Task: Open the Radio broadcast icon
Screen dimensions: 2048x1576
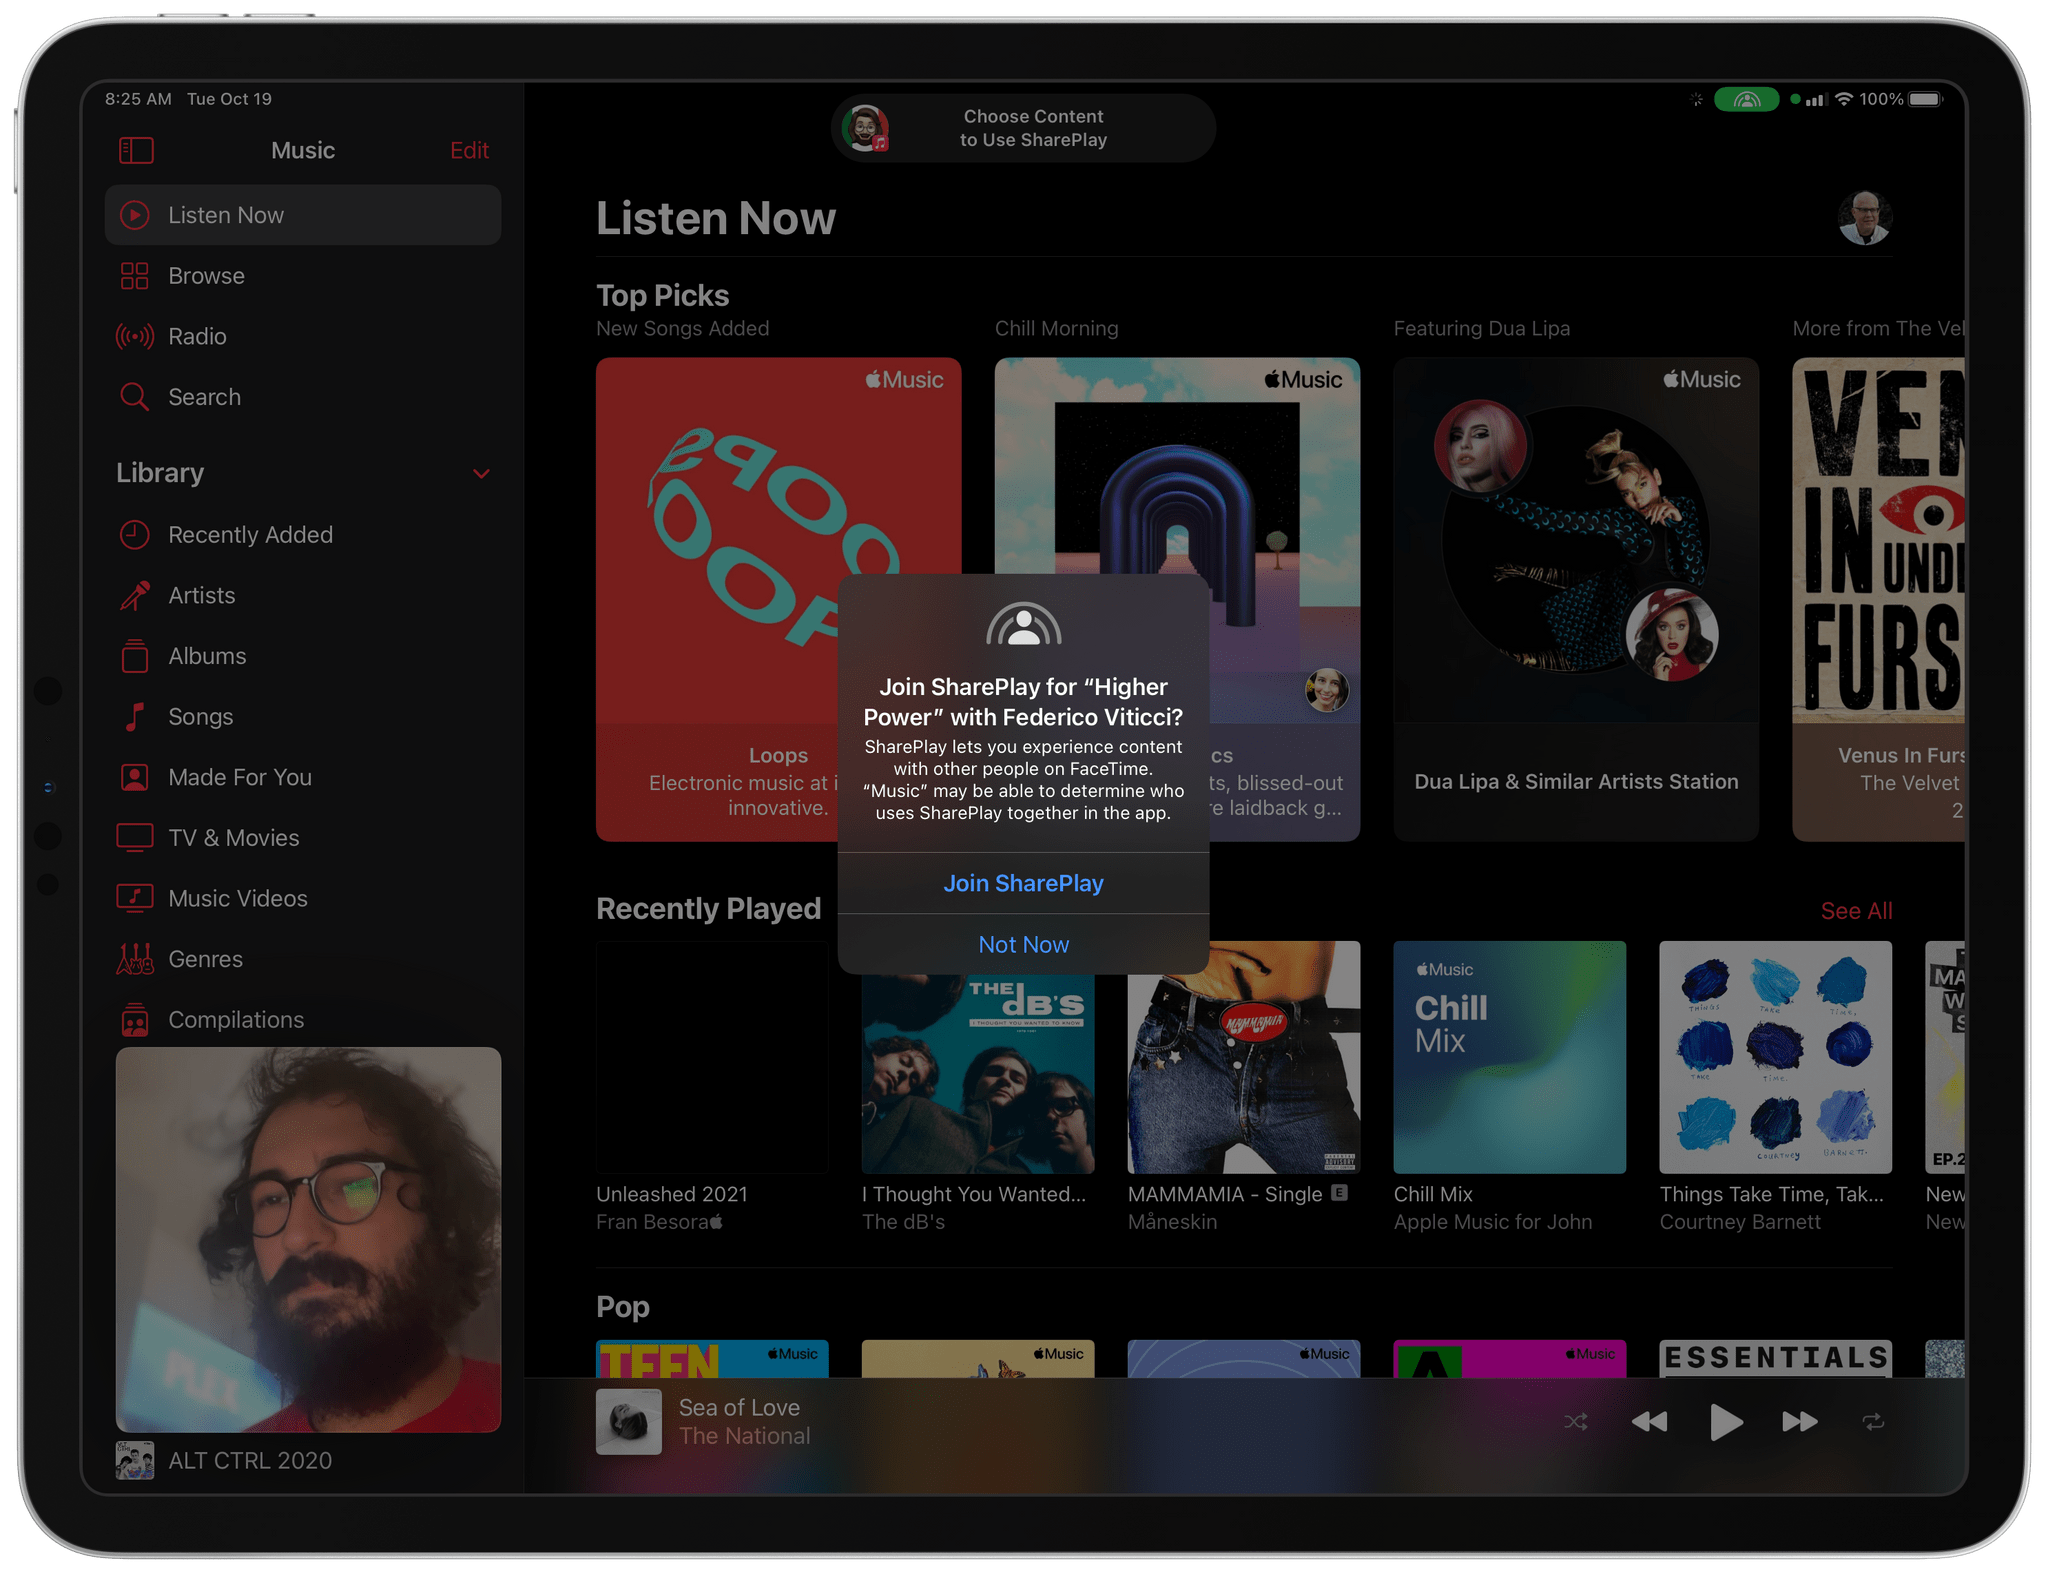Action: click(135, 337)
